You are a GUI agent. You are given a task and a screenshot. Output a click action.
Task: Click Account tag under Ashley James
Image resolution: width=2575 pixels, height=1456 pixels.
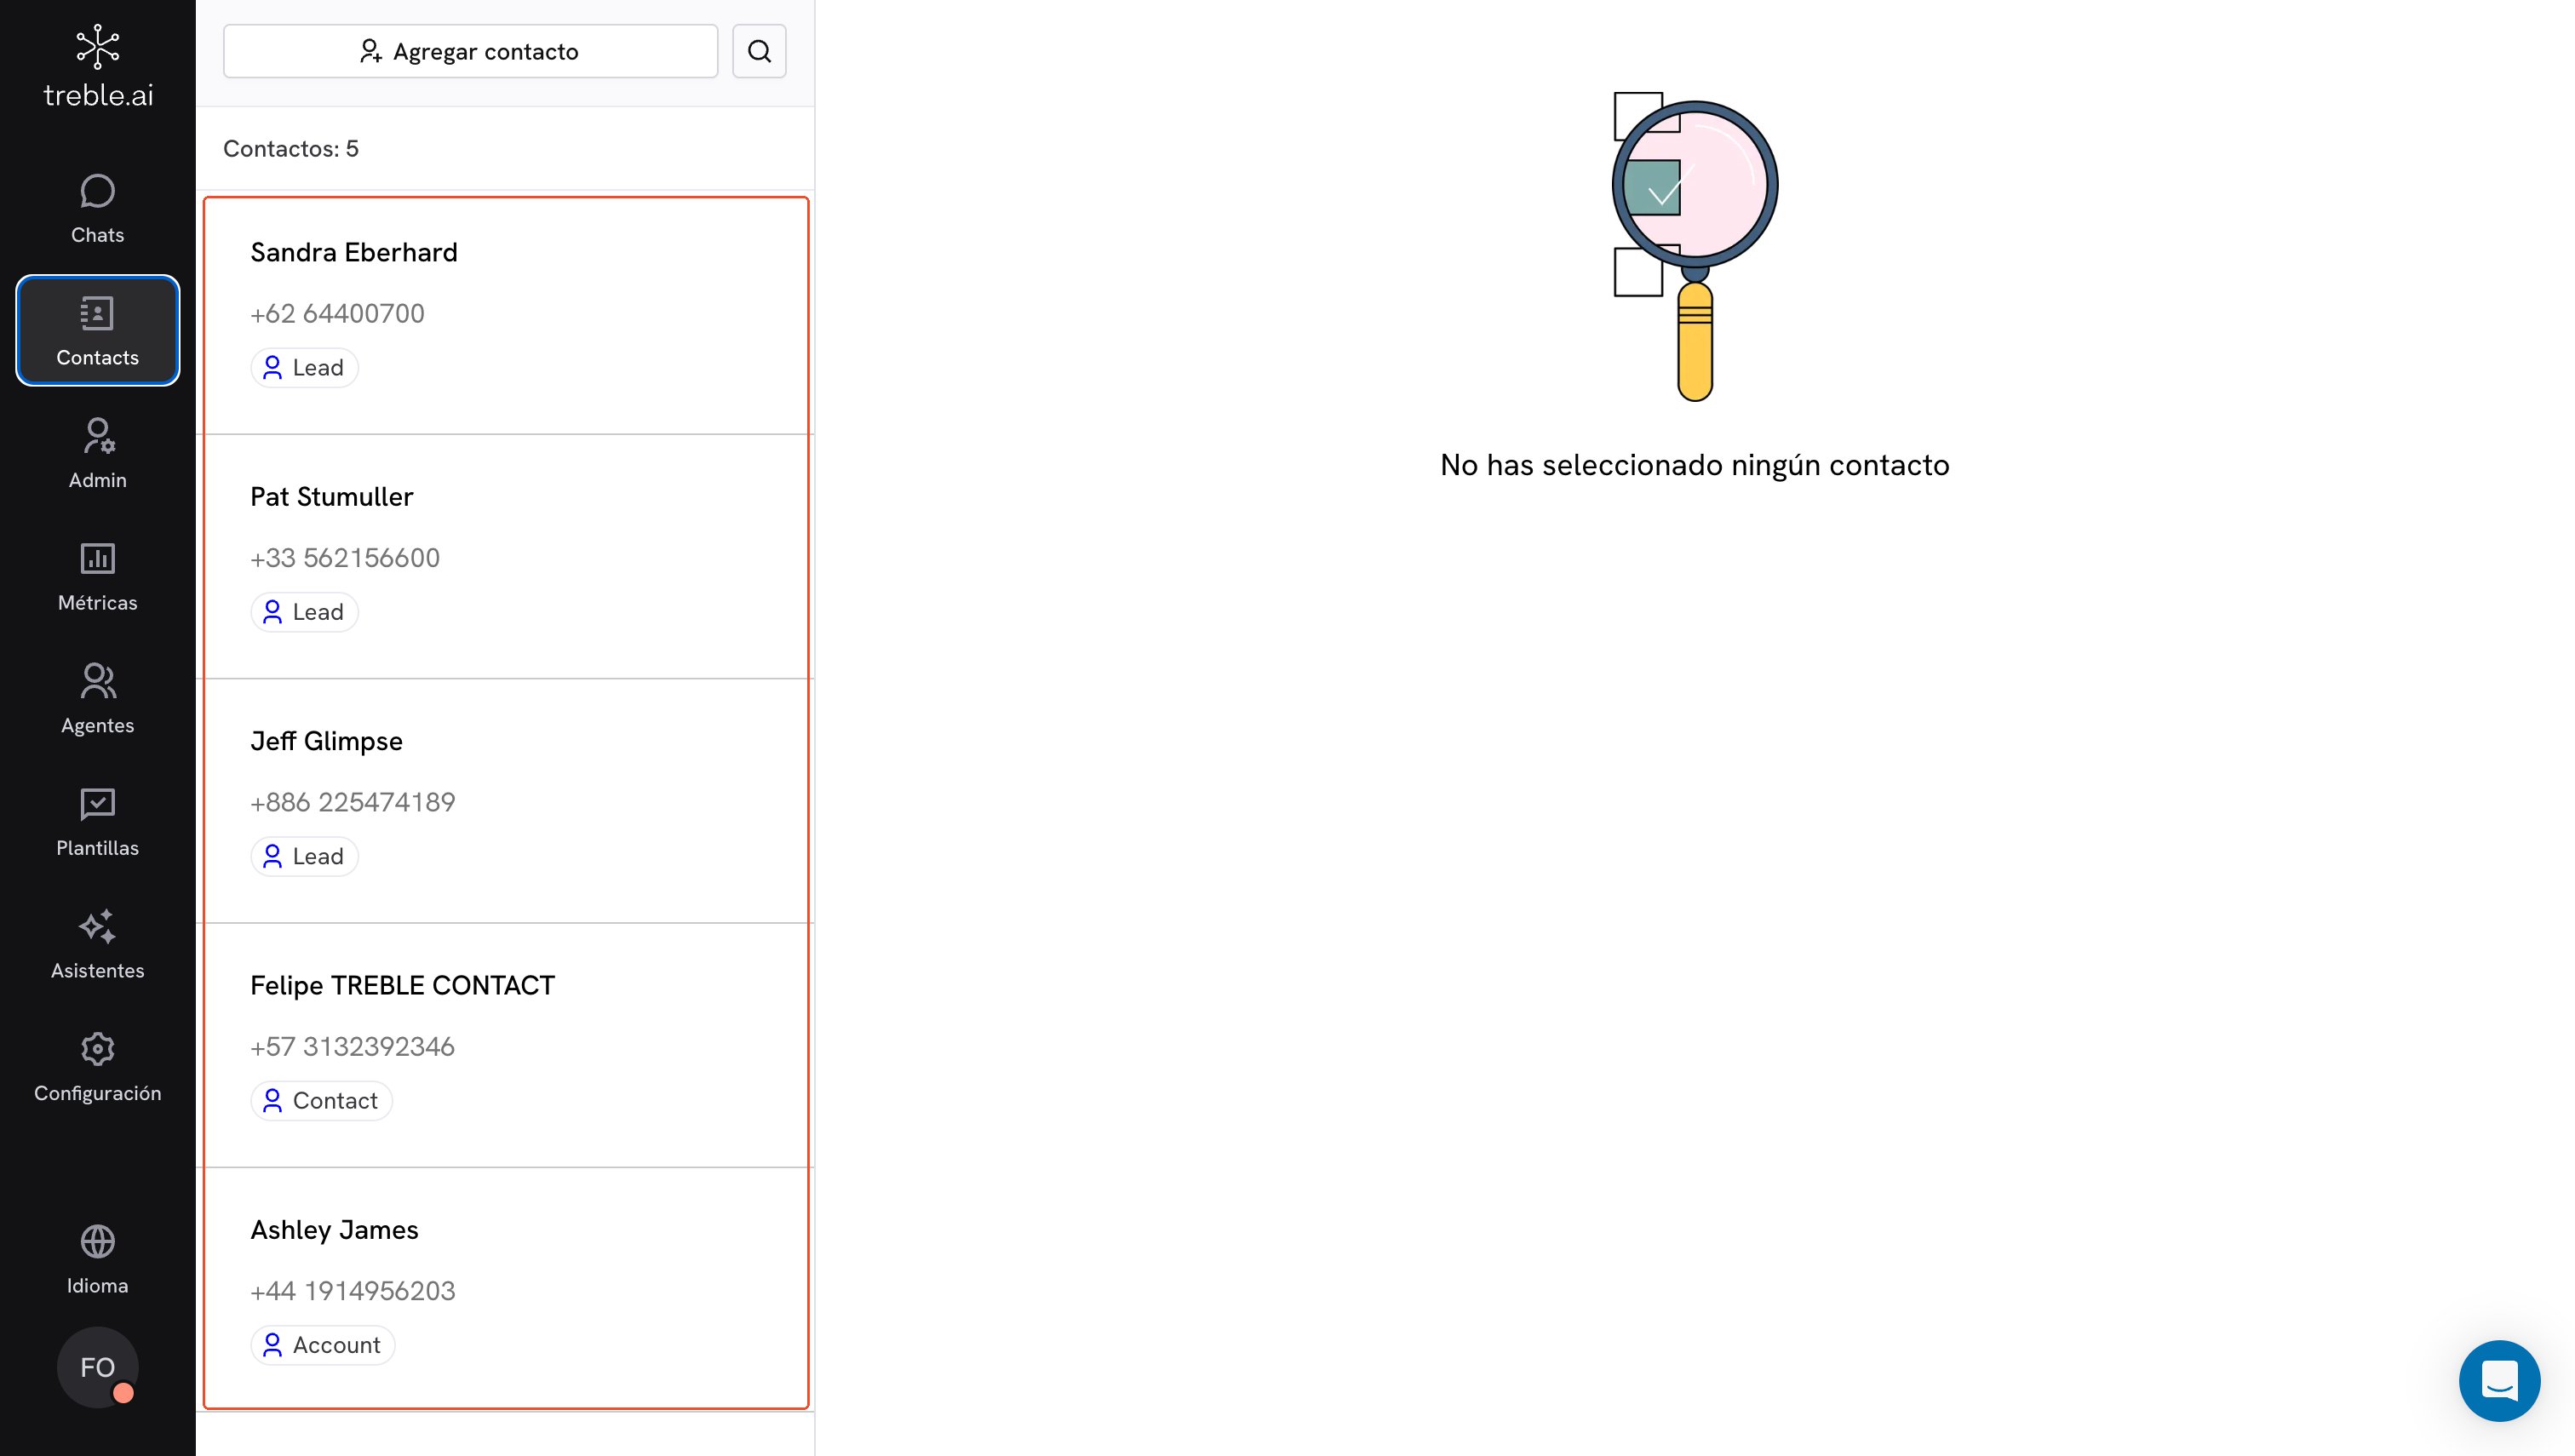(x=323, y=1345)
